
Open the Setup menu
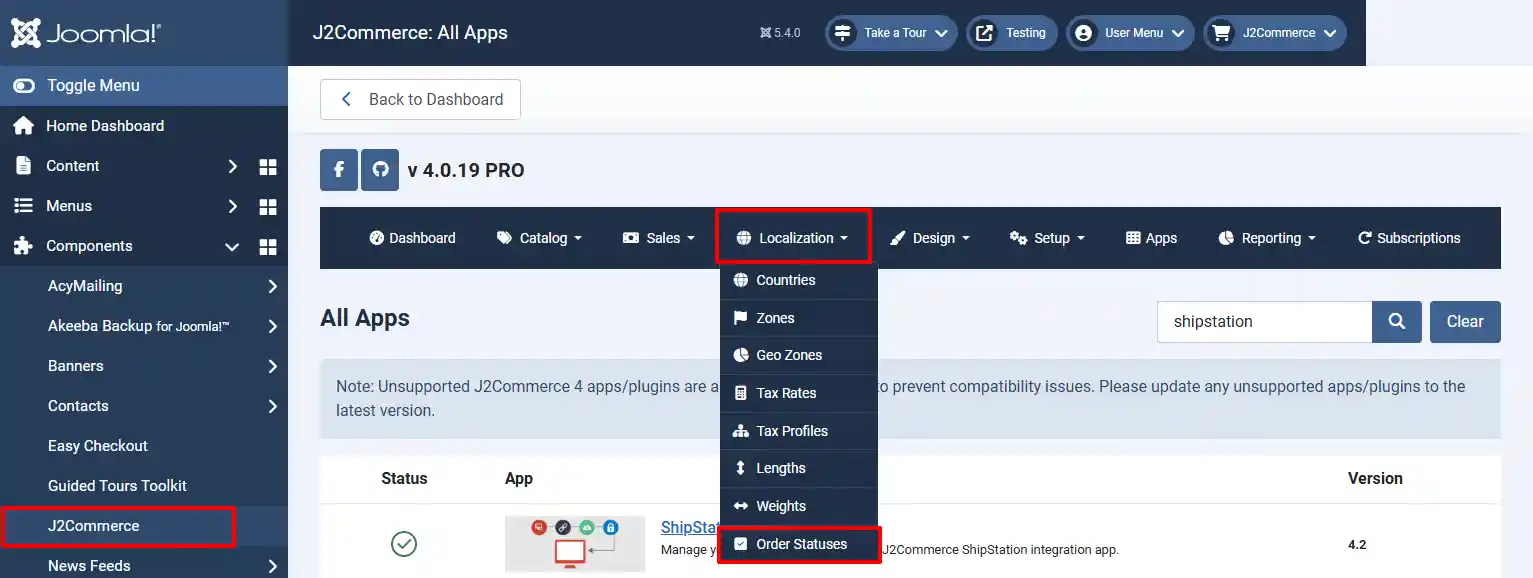coord(1047,238)
